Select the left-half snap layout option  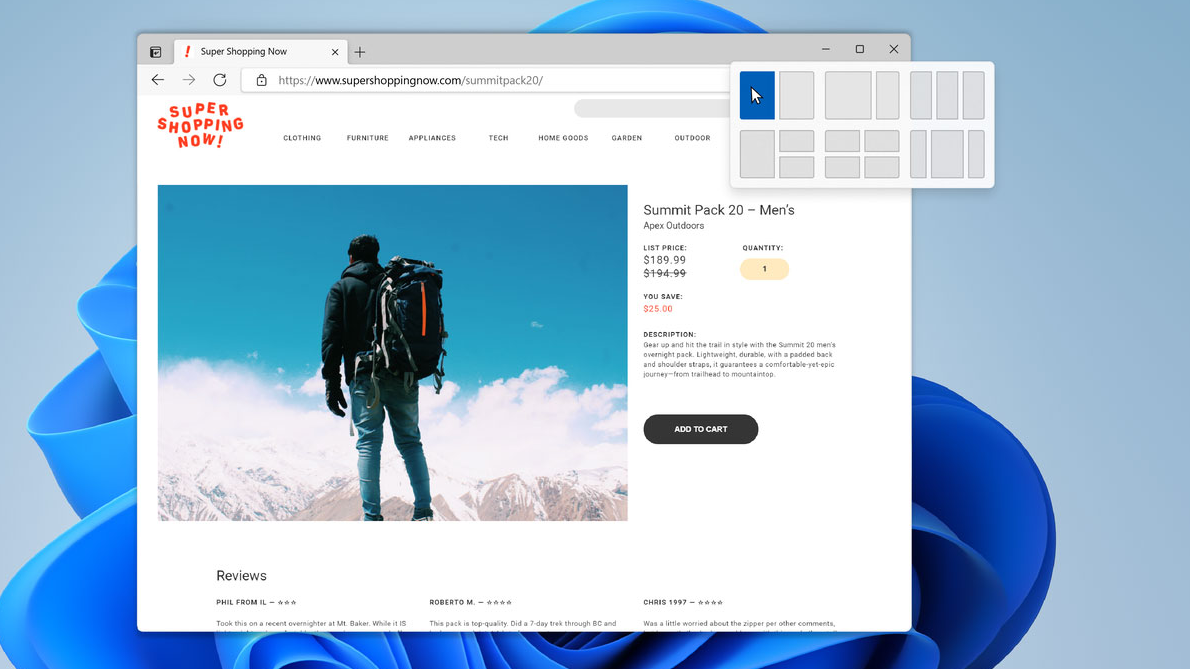point(757,95)
